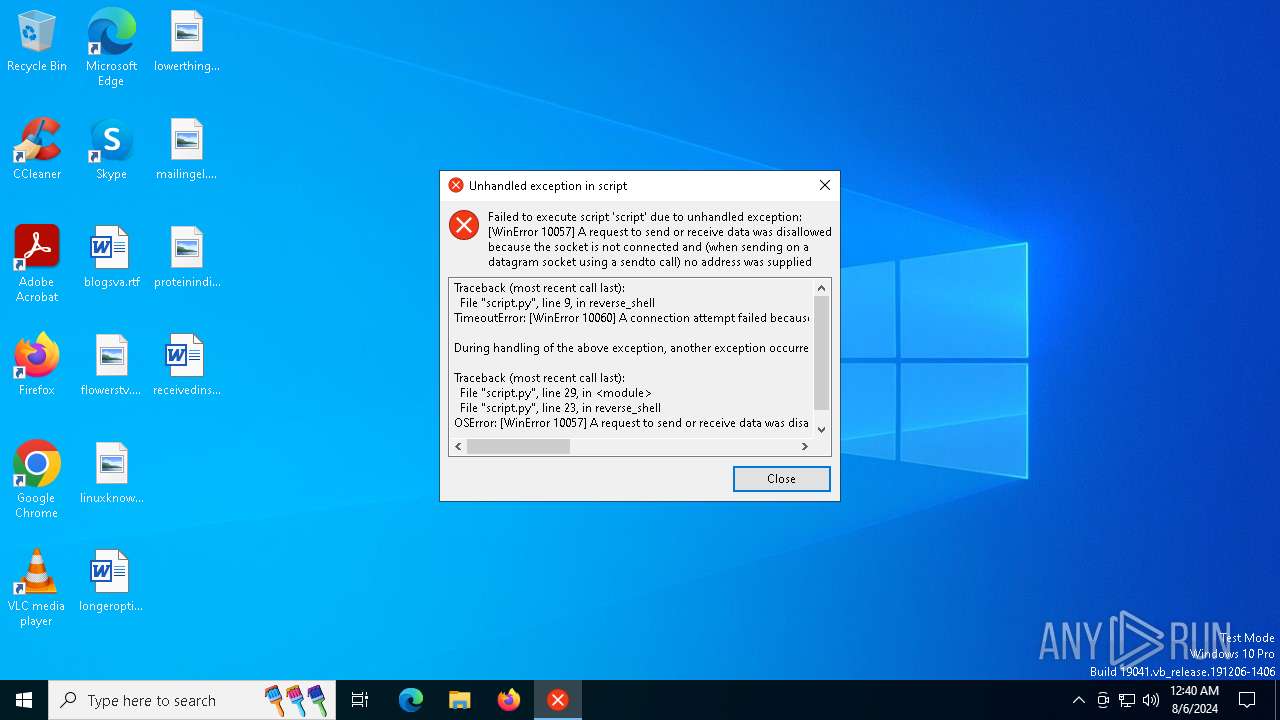Click the traceback horizontal scrollbar left arrow
This screenshot has height=720, width=1280.
click(458, 446)
